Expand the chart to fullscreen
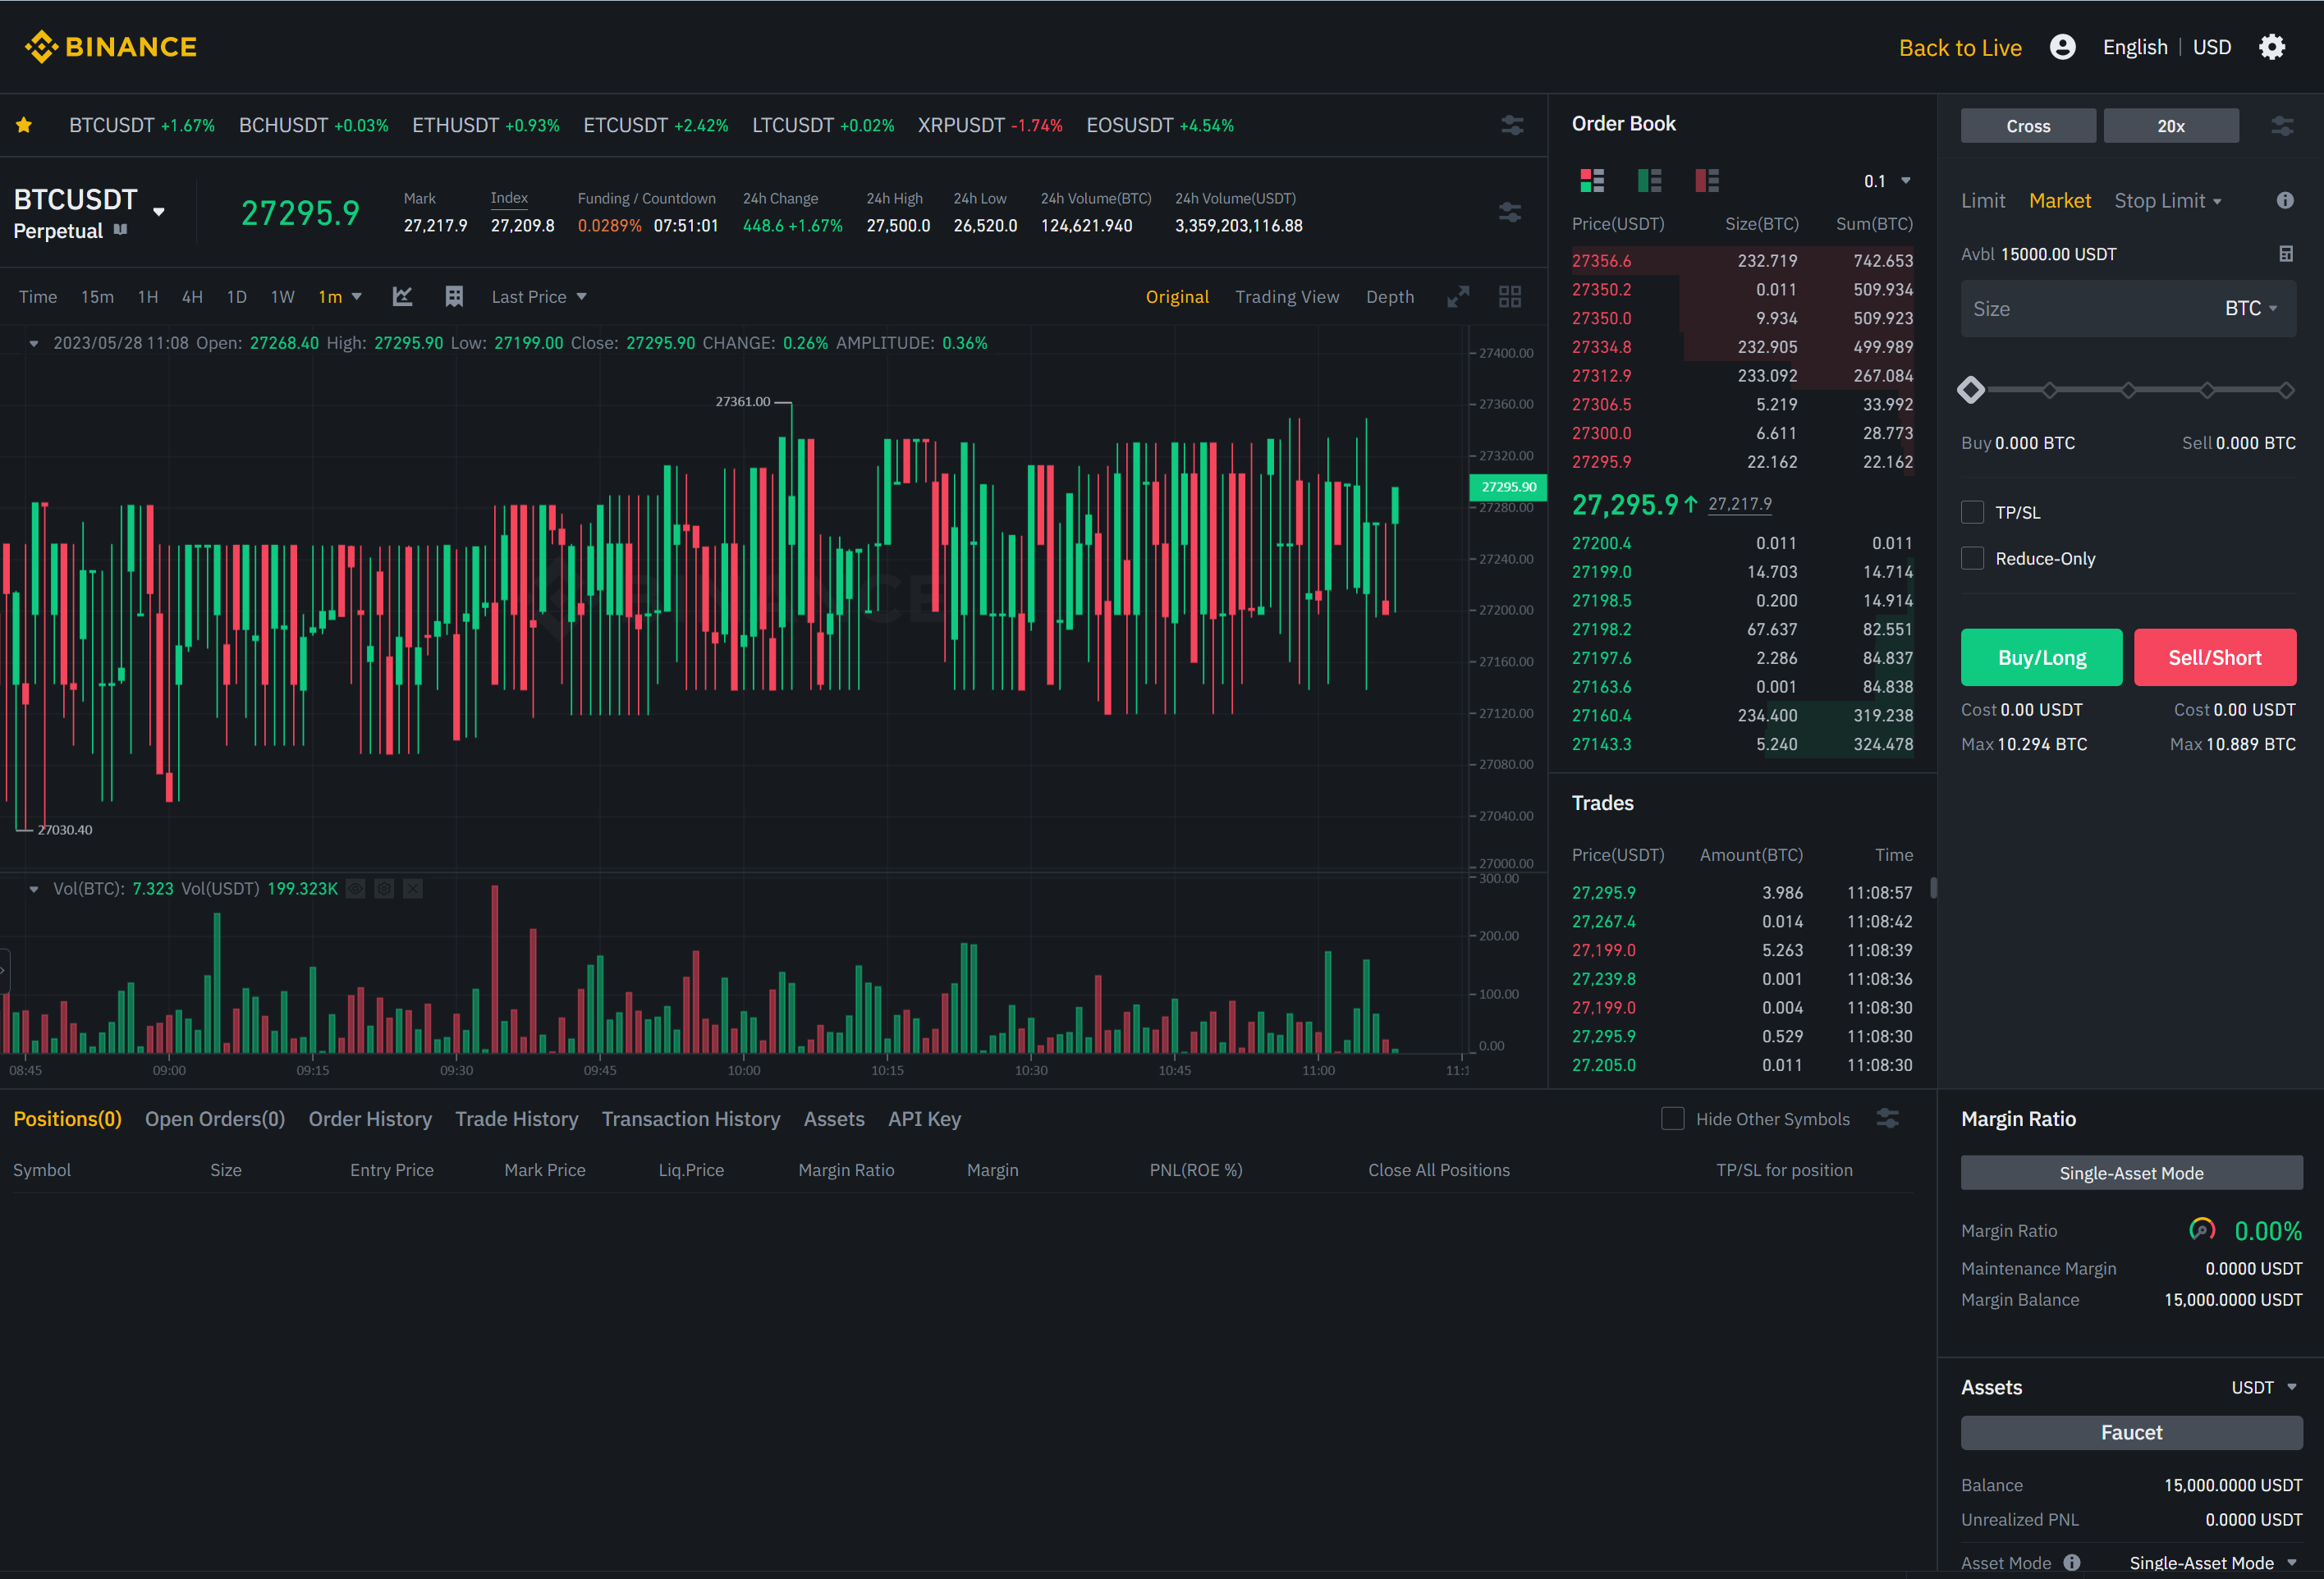This screenshot has width=2324, height=1579. click(1458, 296)
